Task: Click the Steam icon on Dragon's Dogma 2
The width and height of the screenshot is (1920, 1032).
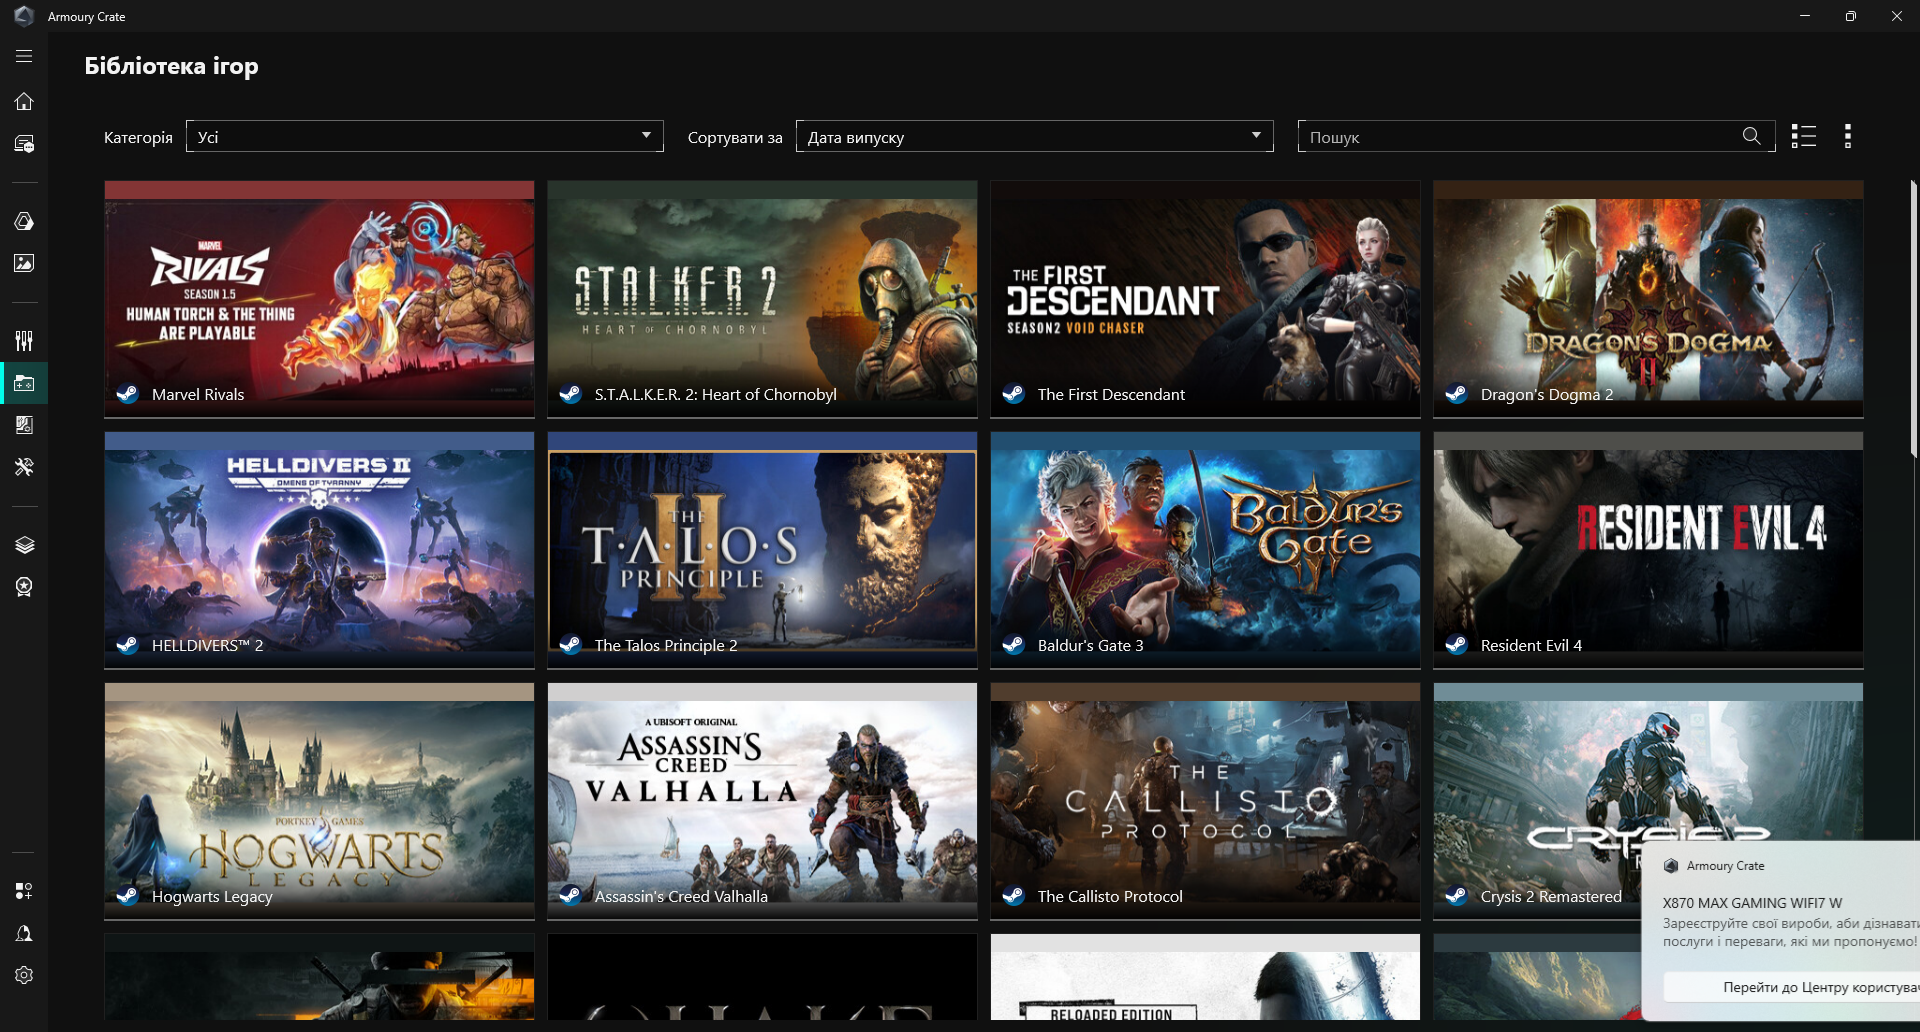Action: coord(1456,394)
